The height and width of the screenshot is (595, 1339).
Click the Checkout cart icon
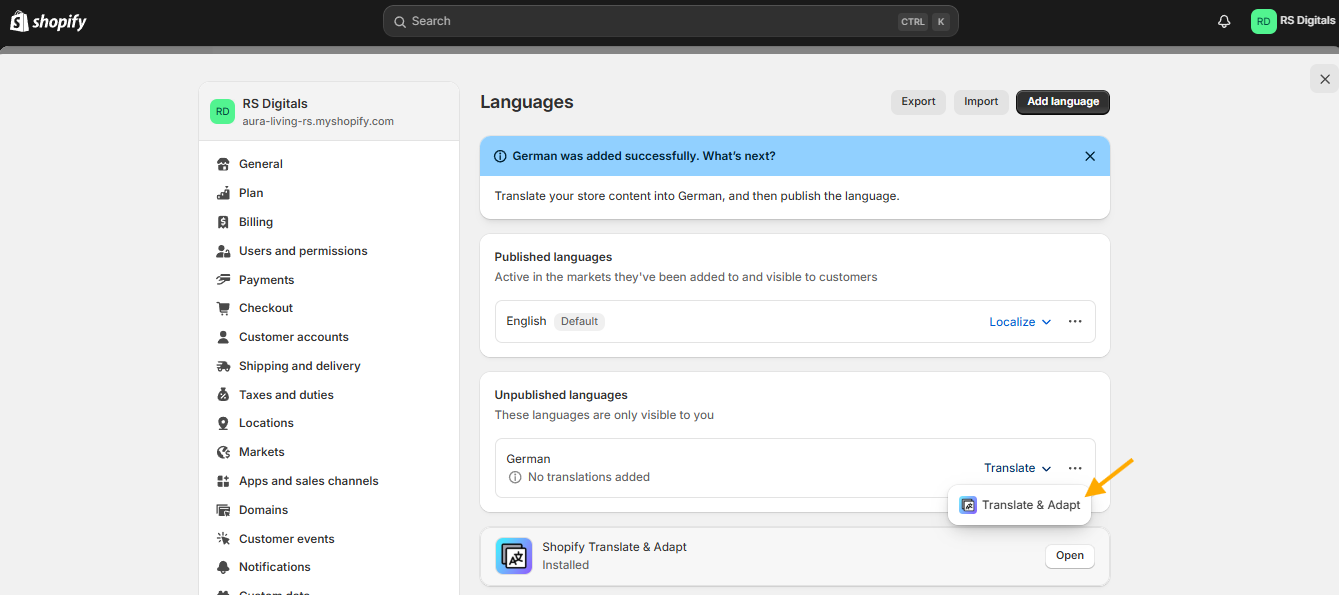(x=223, y=308)
